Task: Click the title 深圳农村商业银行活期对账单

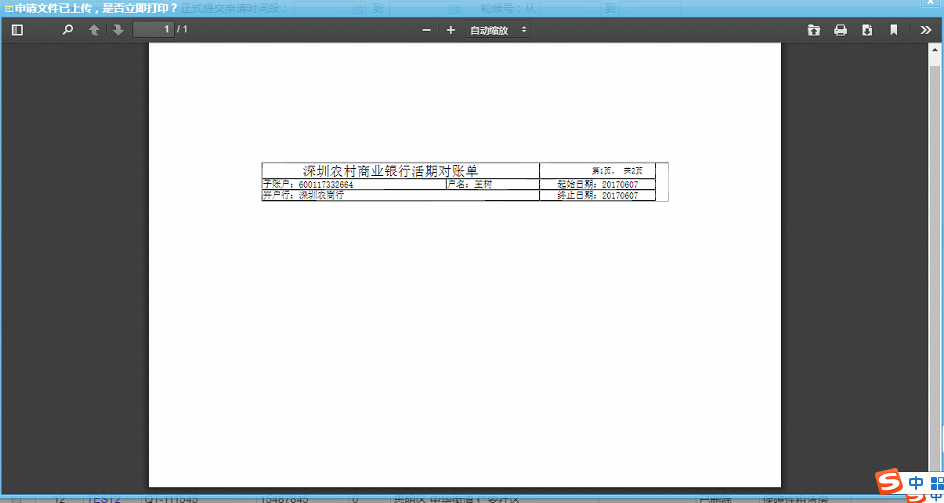Action: (x=390, y=171)
